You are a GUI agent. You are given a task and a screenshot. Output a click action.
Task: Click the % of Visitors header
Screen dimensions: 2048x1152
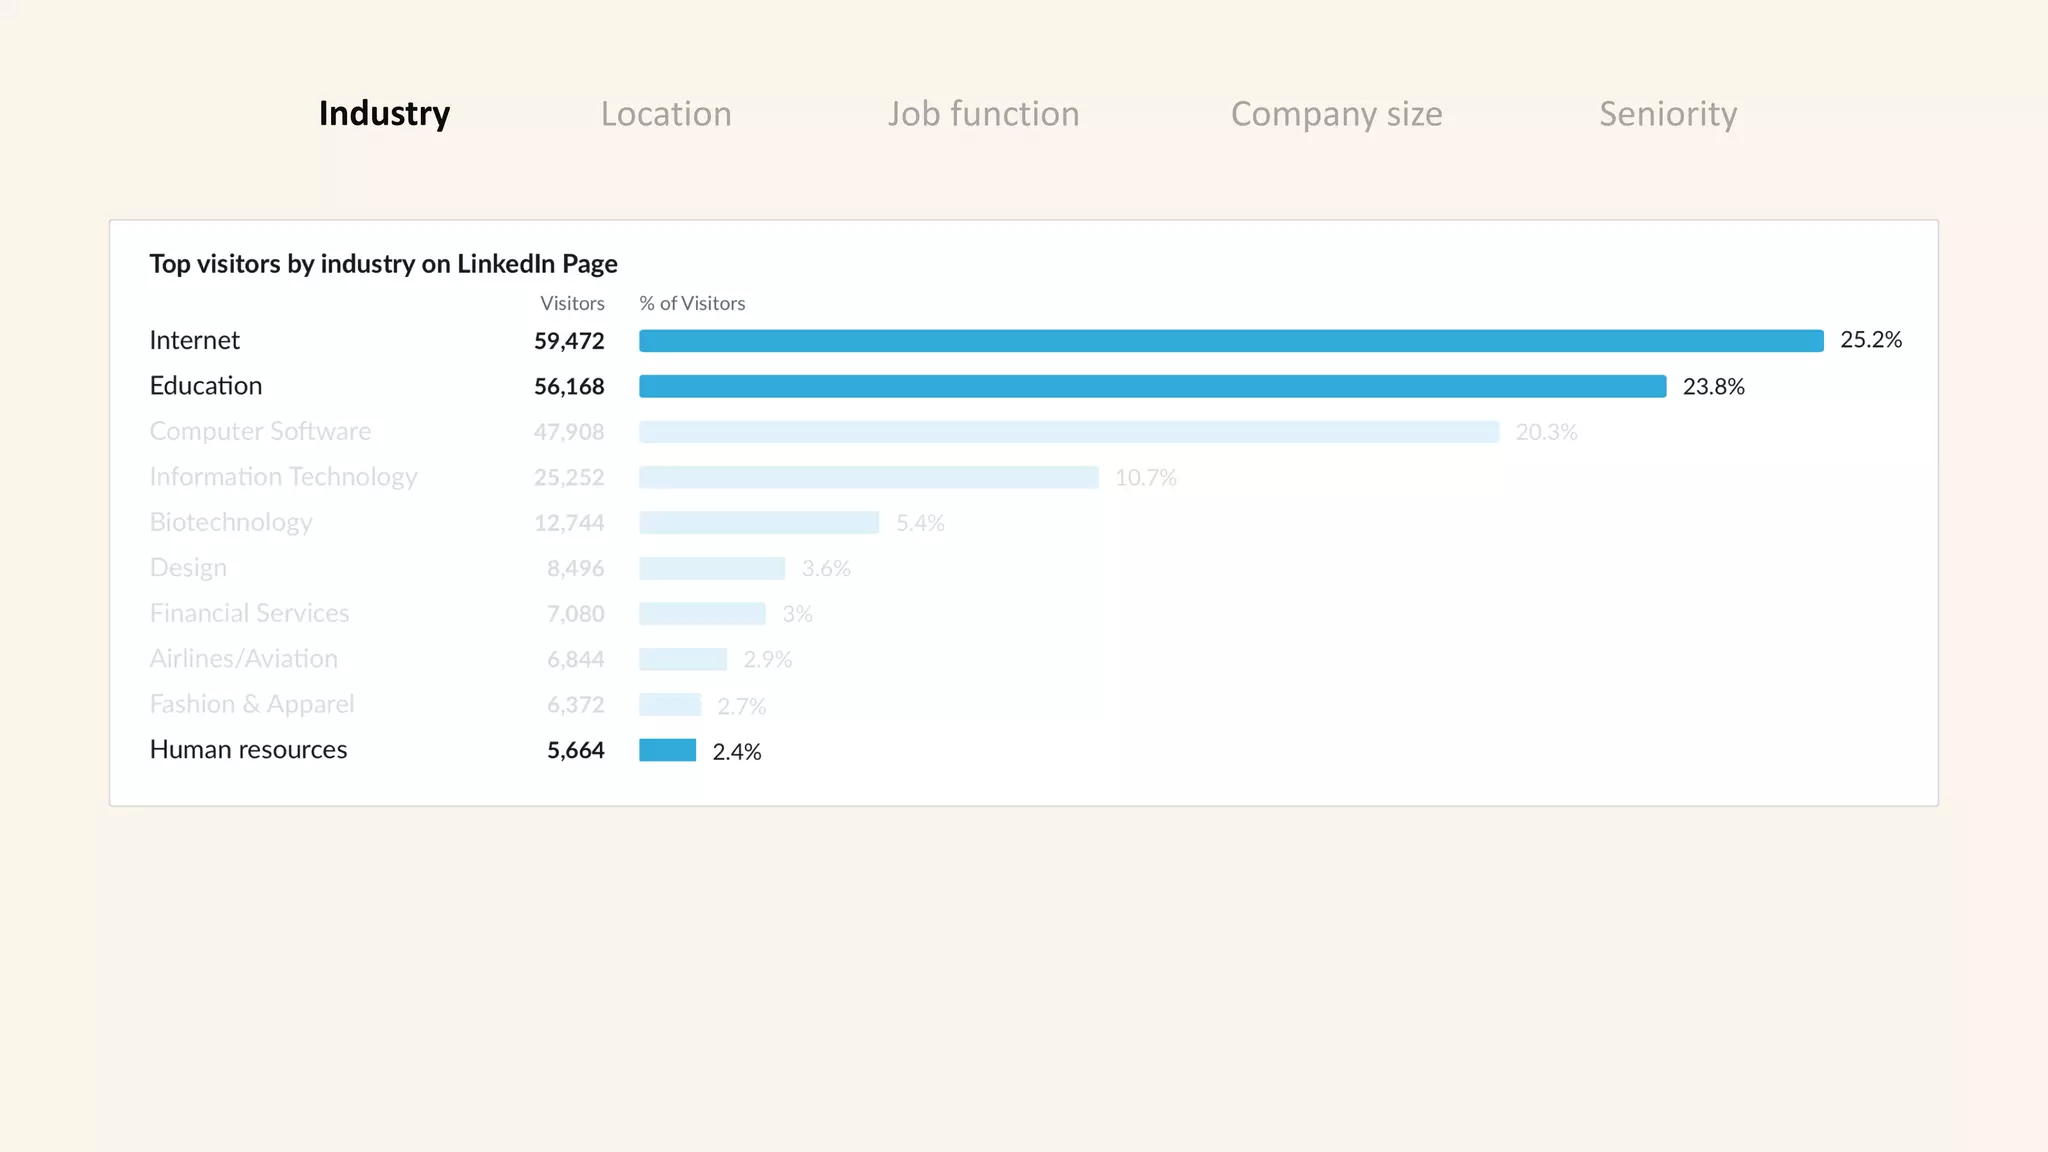click(692, 303)
